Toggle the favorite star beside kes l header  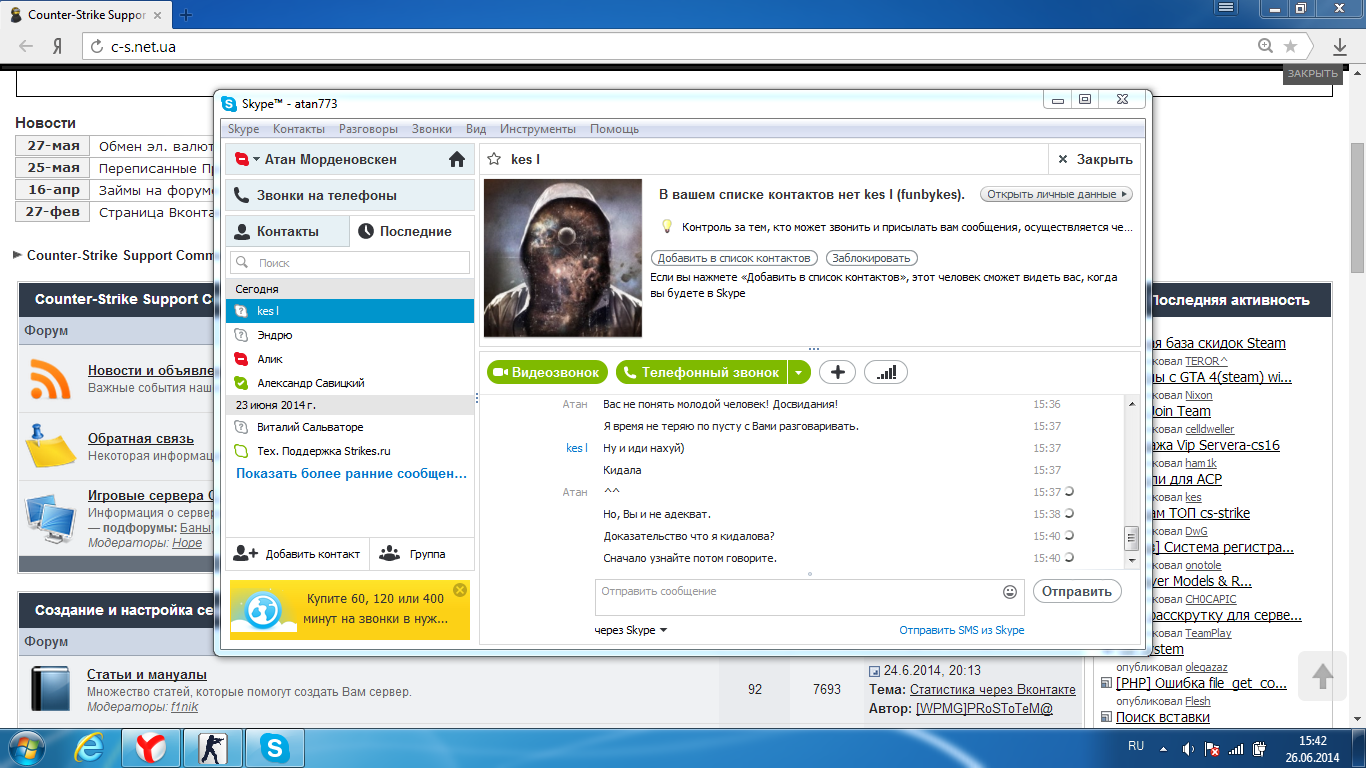coord(493,159)
